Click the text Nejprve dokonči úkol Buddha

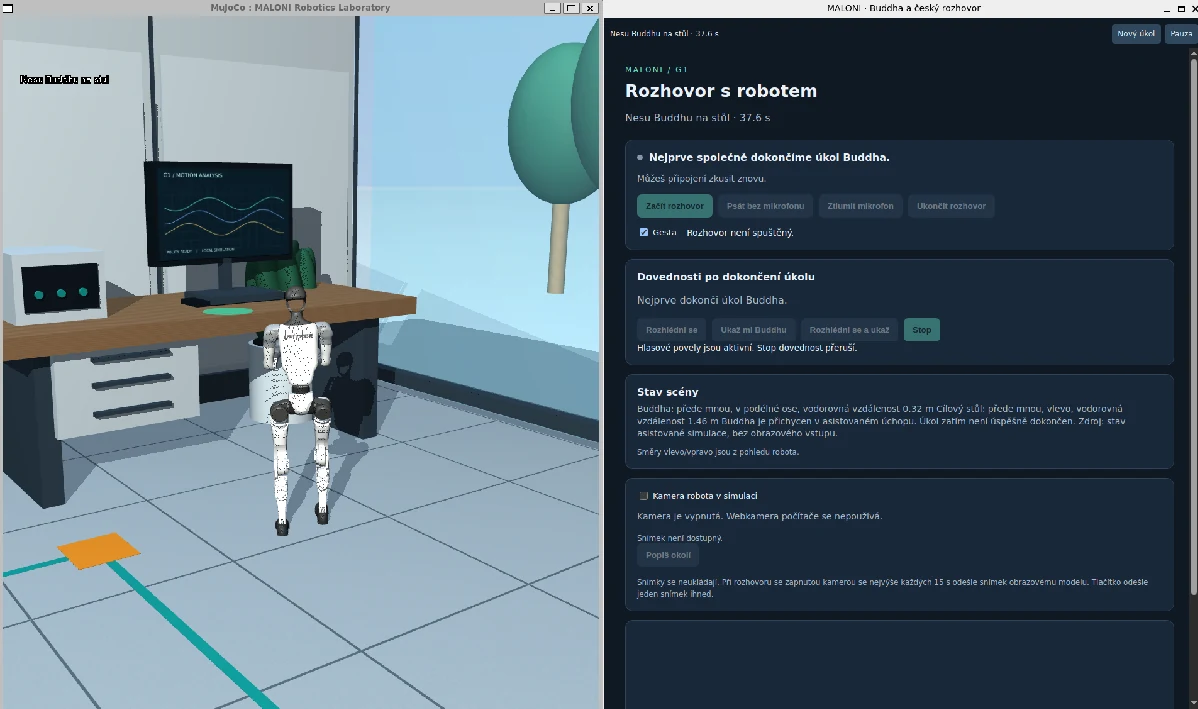(x=711, y=300)
